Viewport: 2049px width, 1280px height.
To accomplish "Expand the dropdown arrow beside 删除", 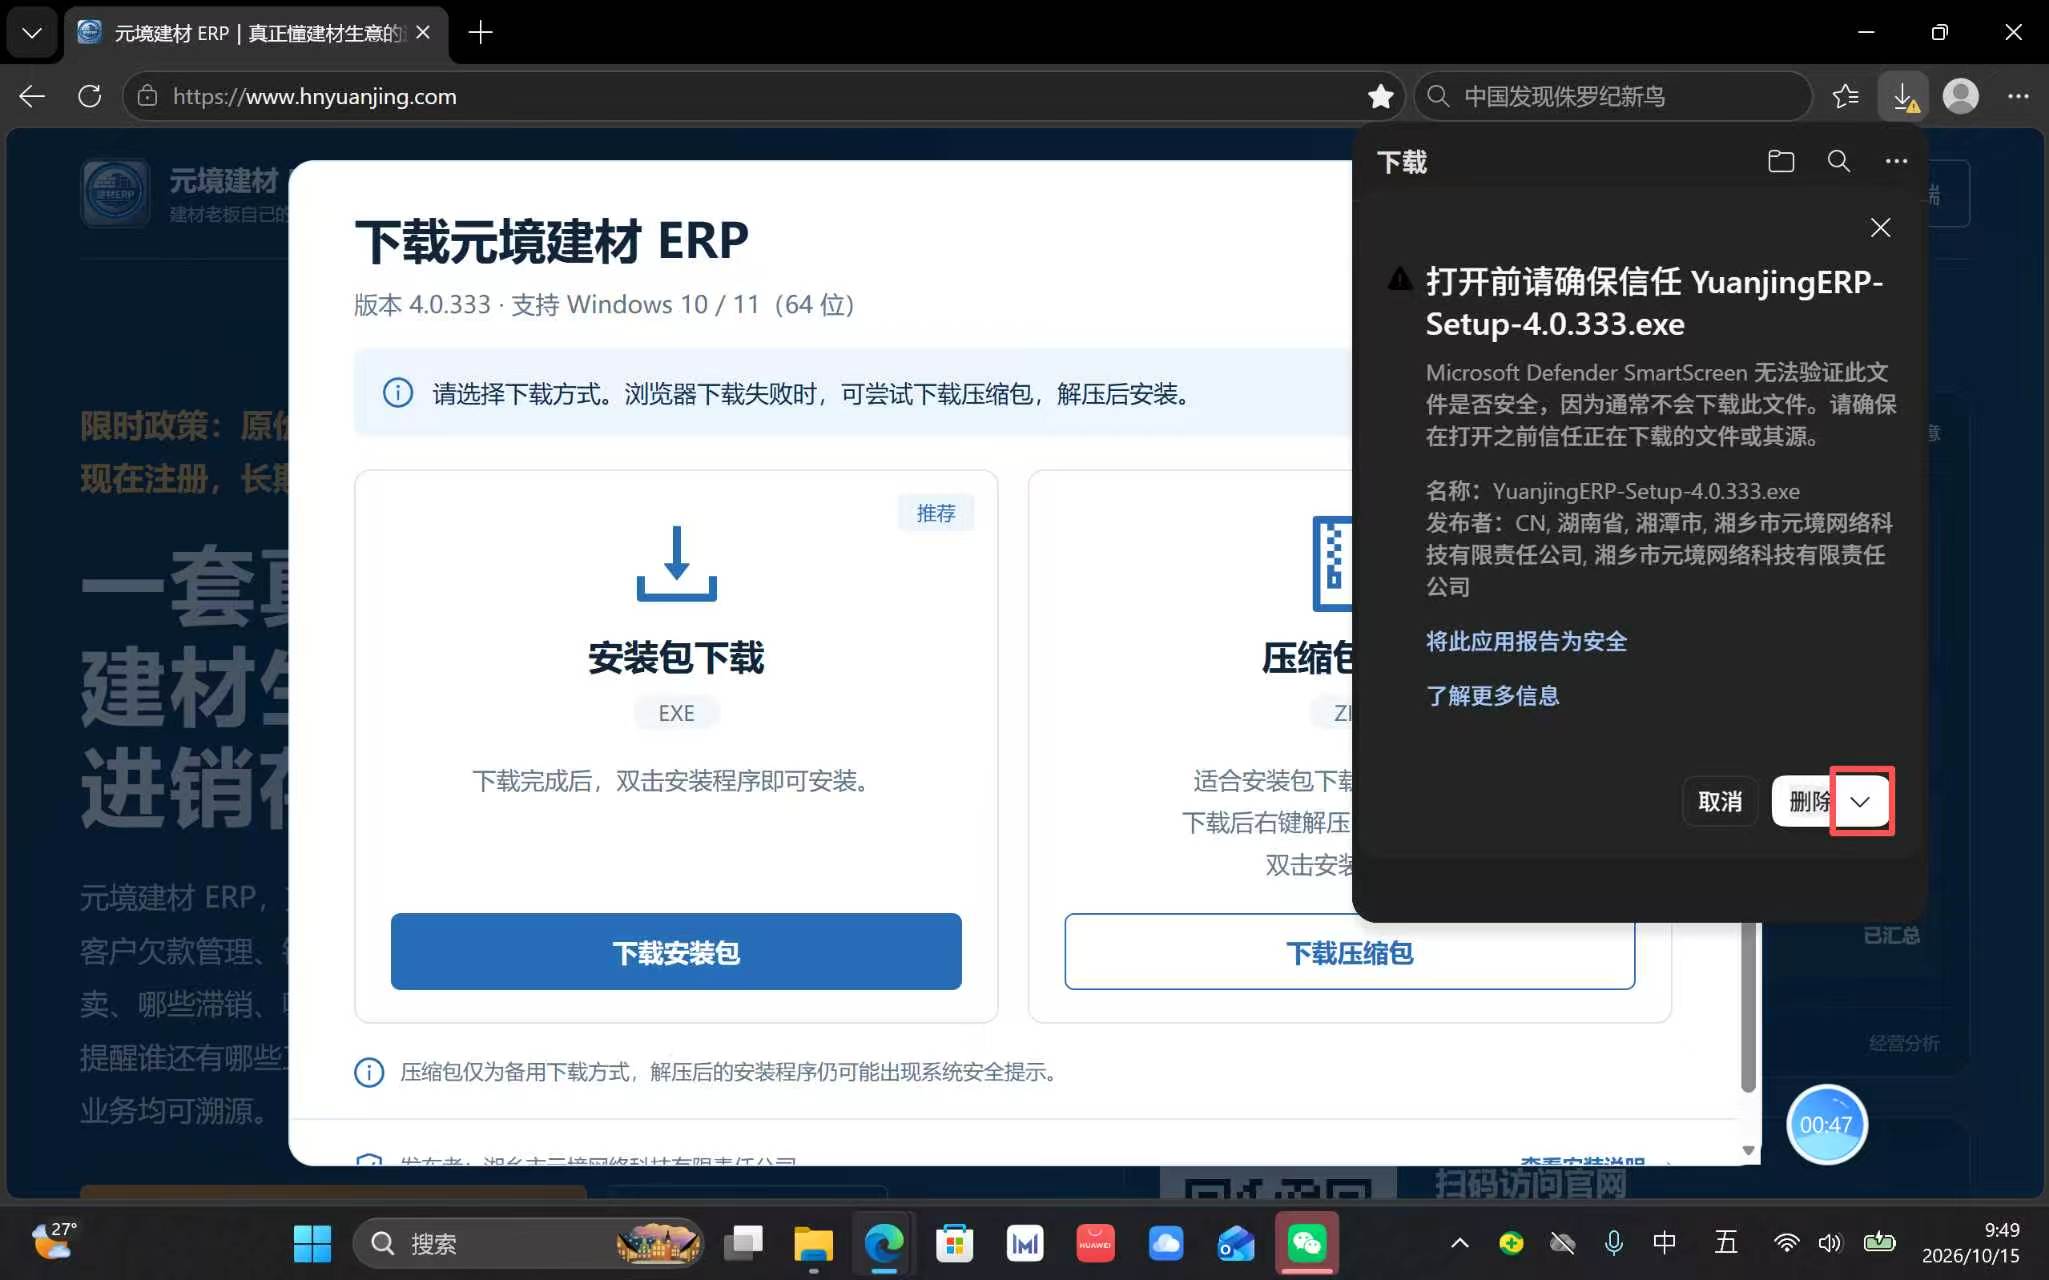I will tap(1860, 801).
